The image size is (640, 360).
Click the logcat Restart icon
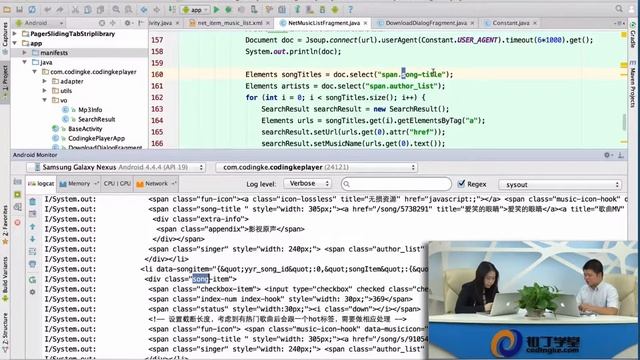[33, 280]
